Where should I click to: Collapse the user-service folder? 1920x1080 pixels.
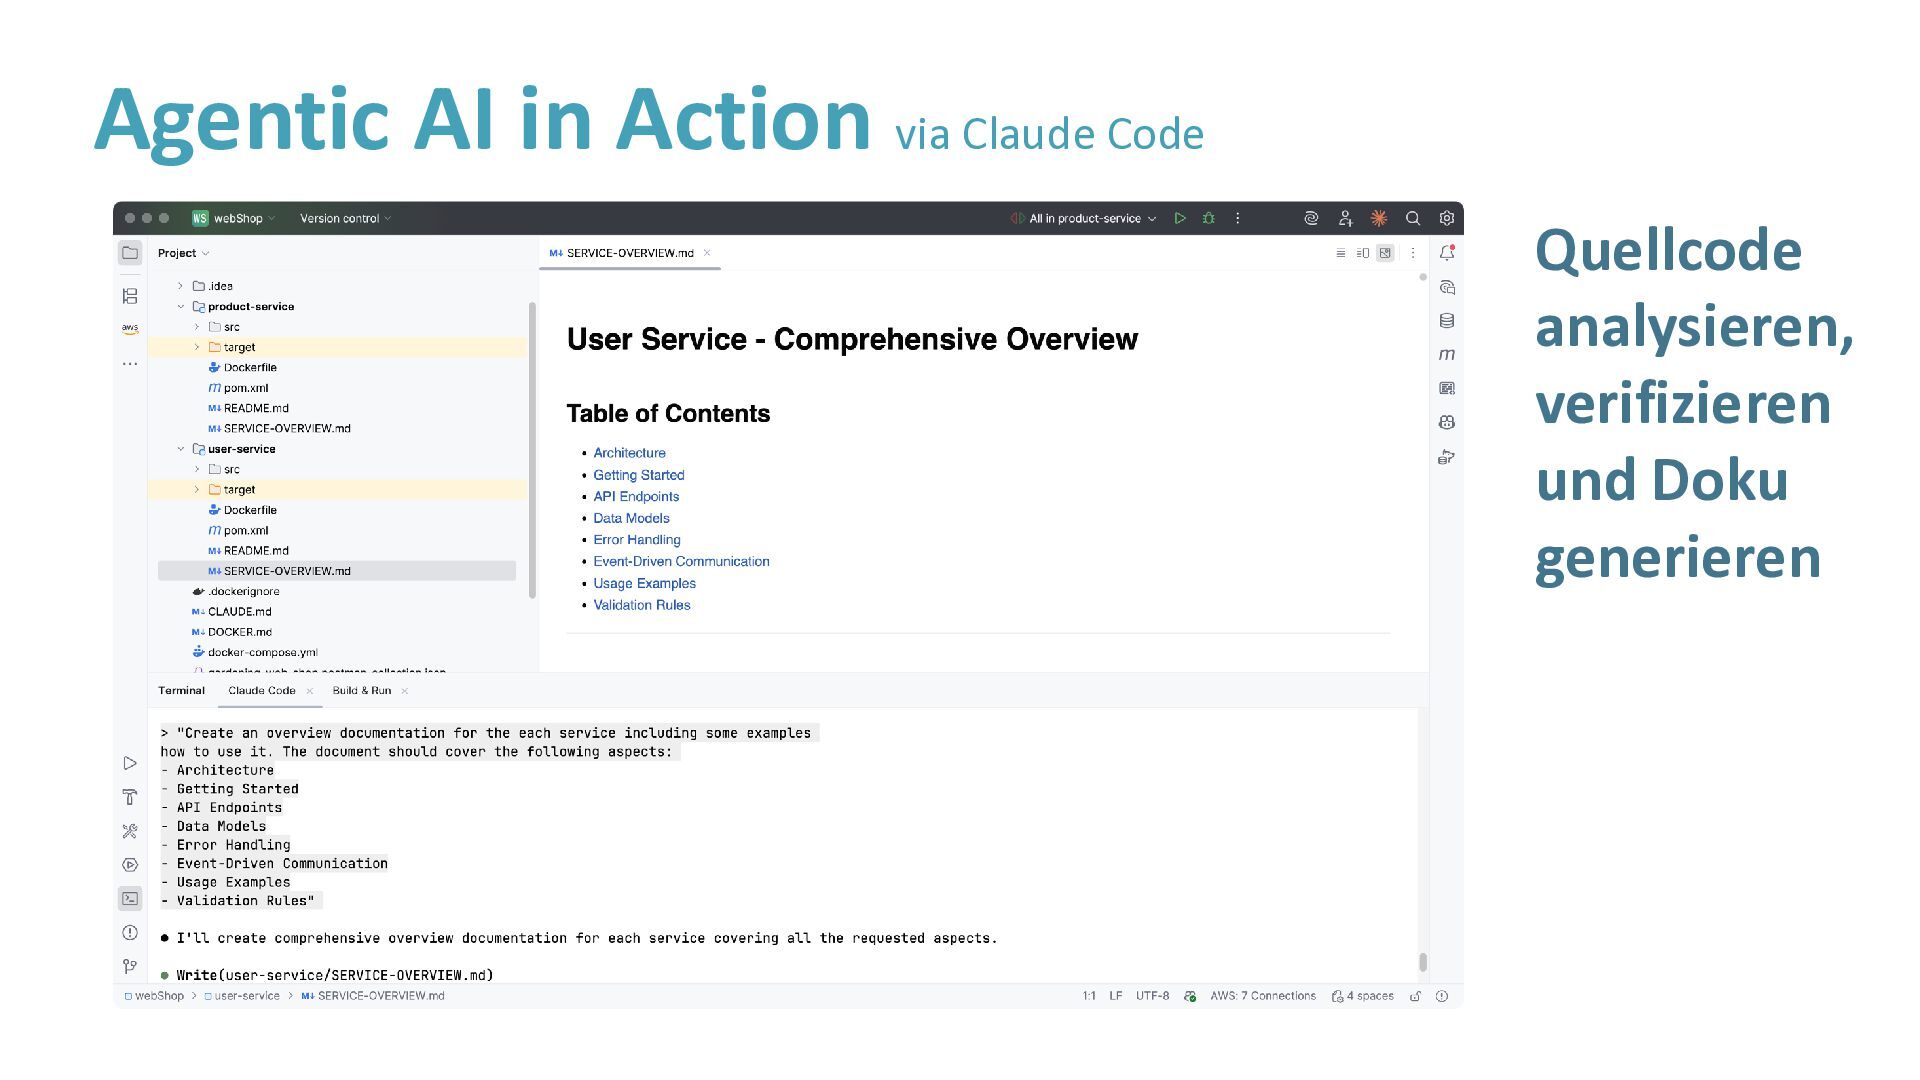coord(181,449)
